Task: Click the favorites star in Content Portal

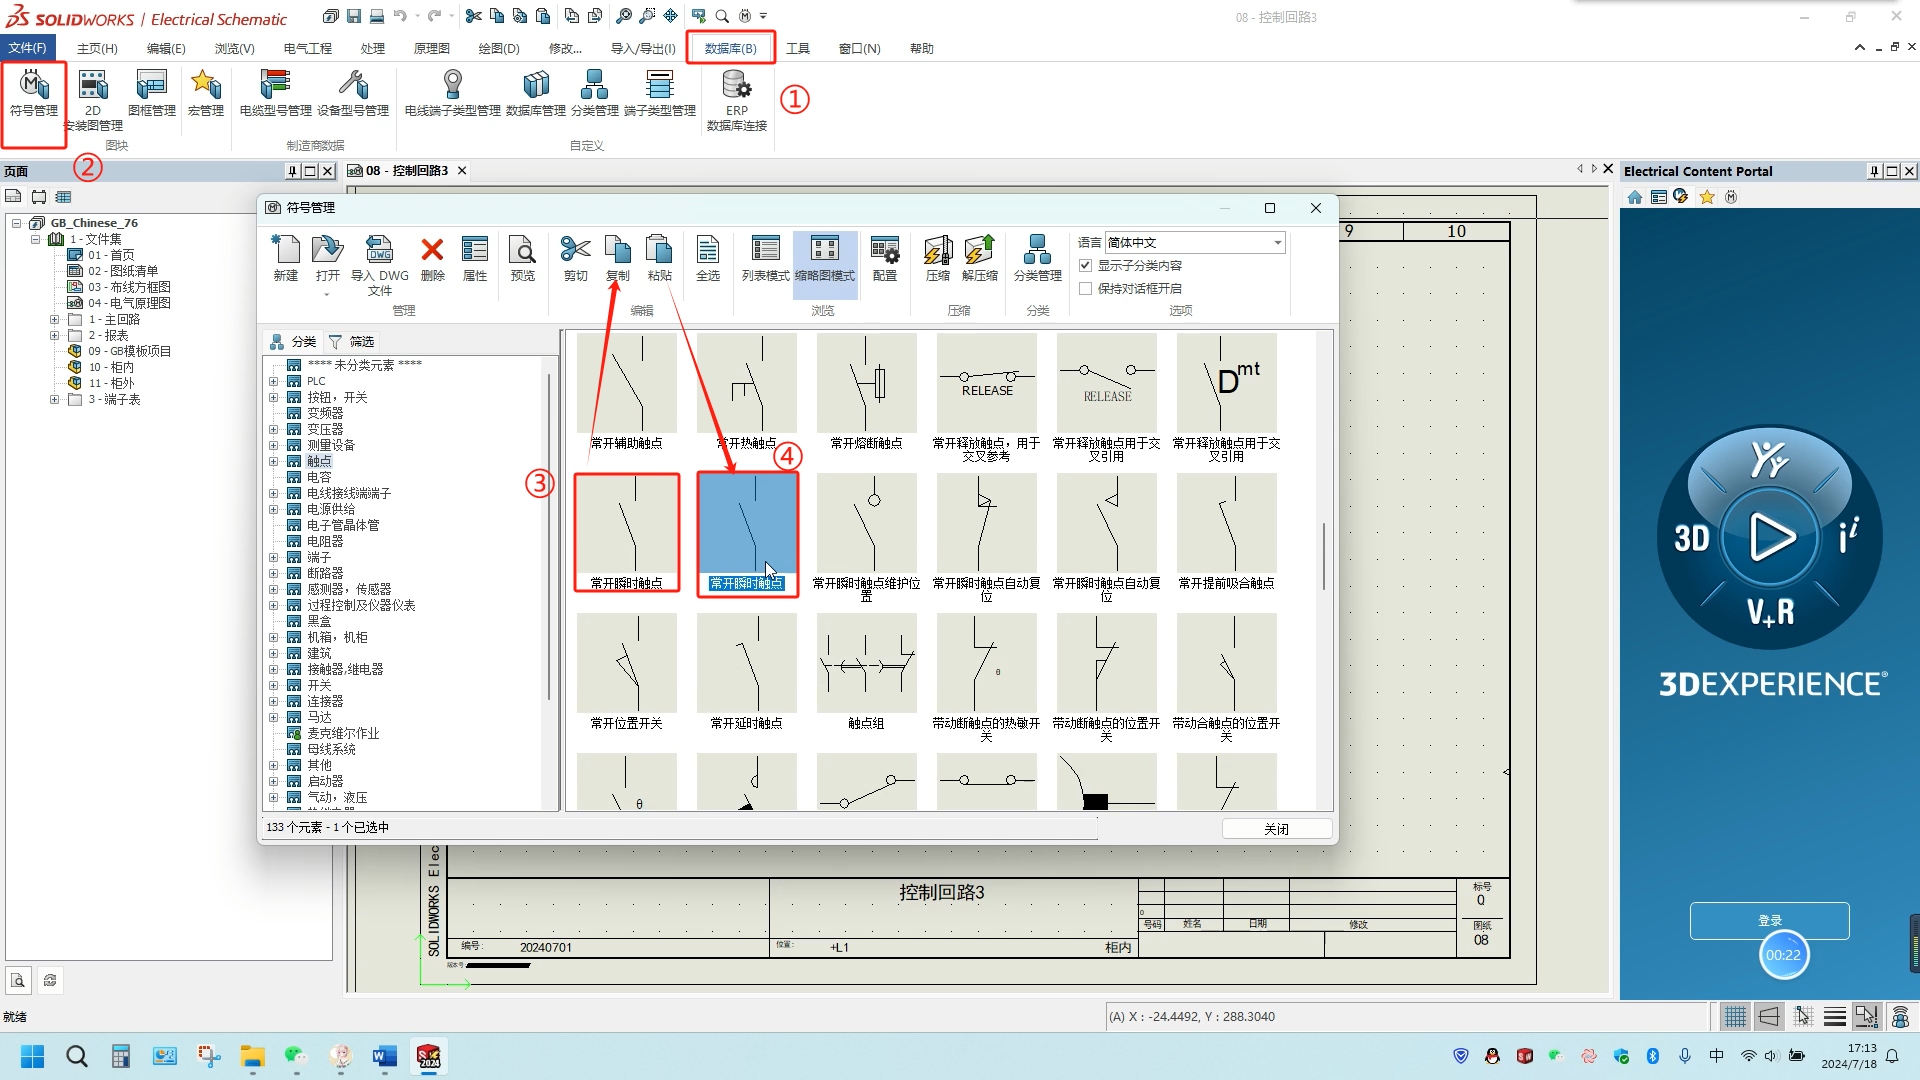Action: [x=1707, y=197]
